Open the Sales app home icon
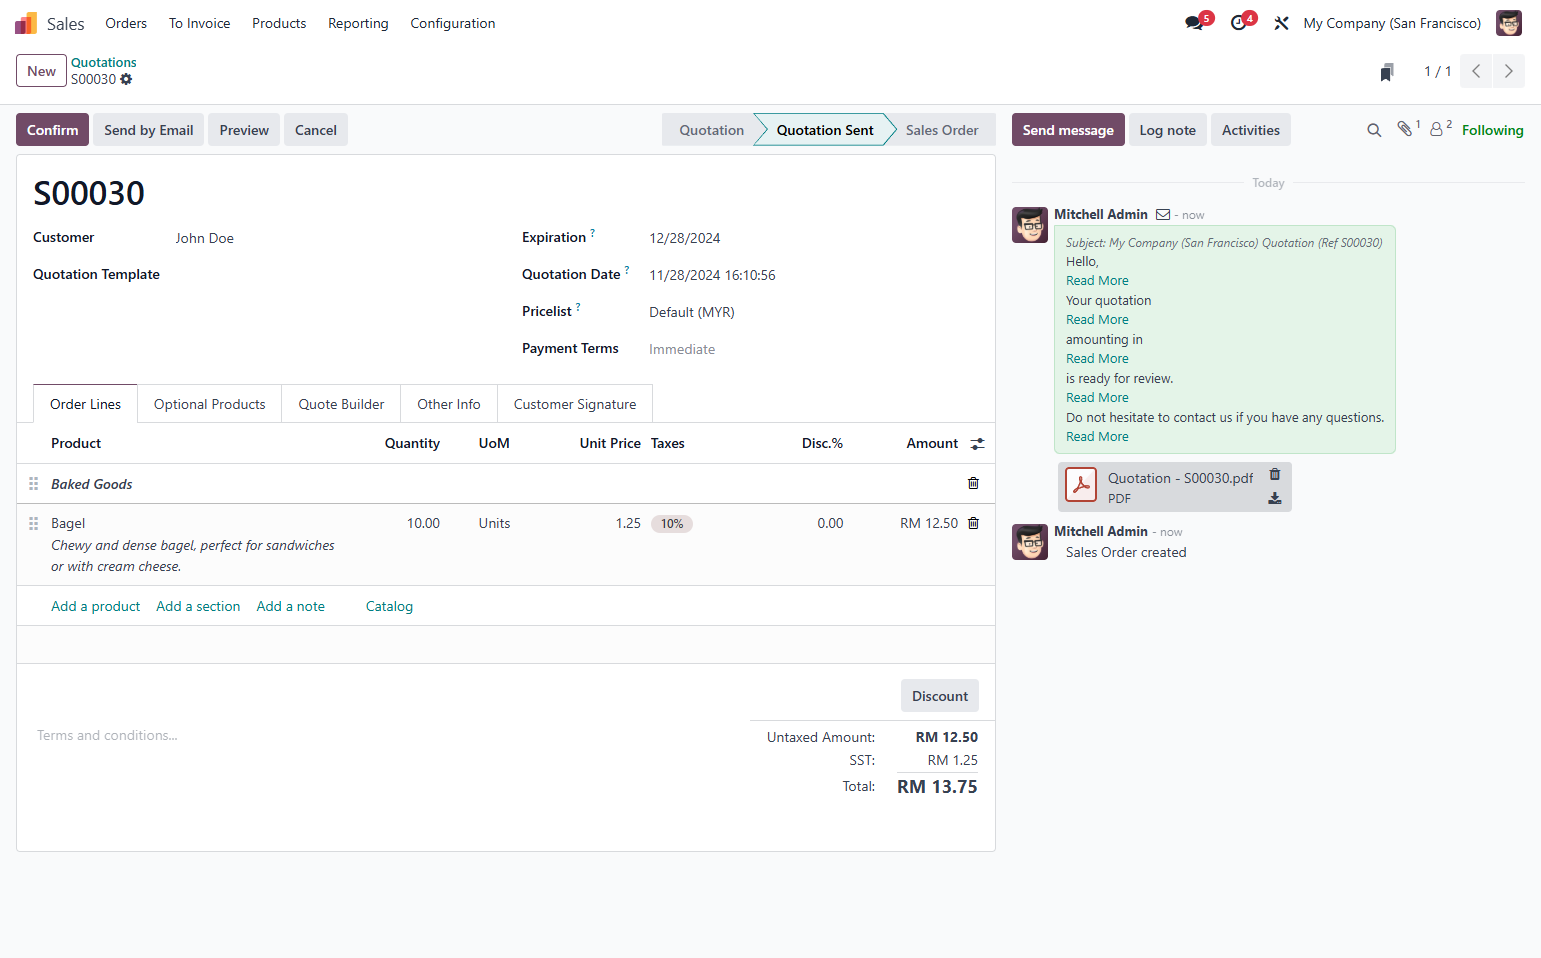The height and width of the screenshot is (958, 1541). coord(26,23)
